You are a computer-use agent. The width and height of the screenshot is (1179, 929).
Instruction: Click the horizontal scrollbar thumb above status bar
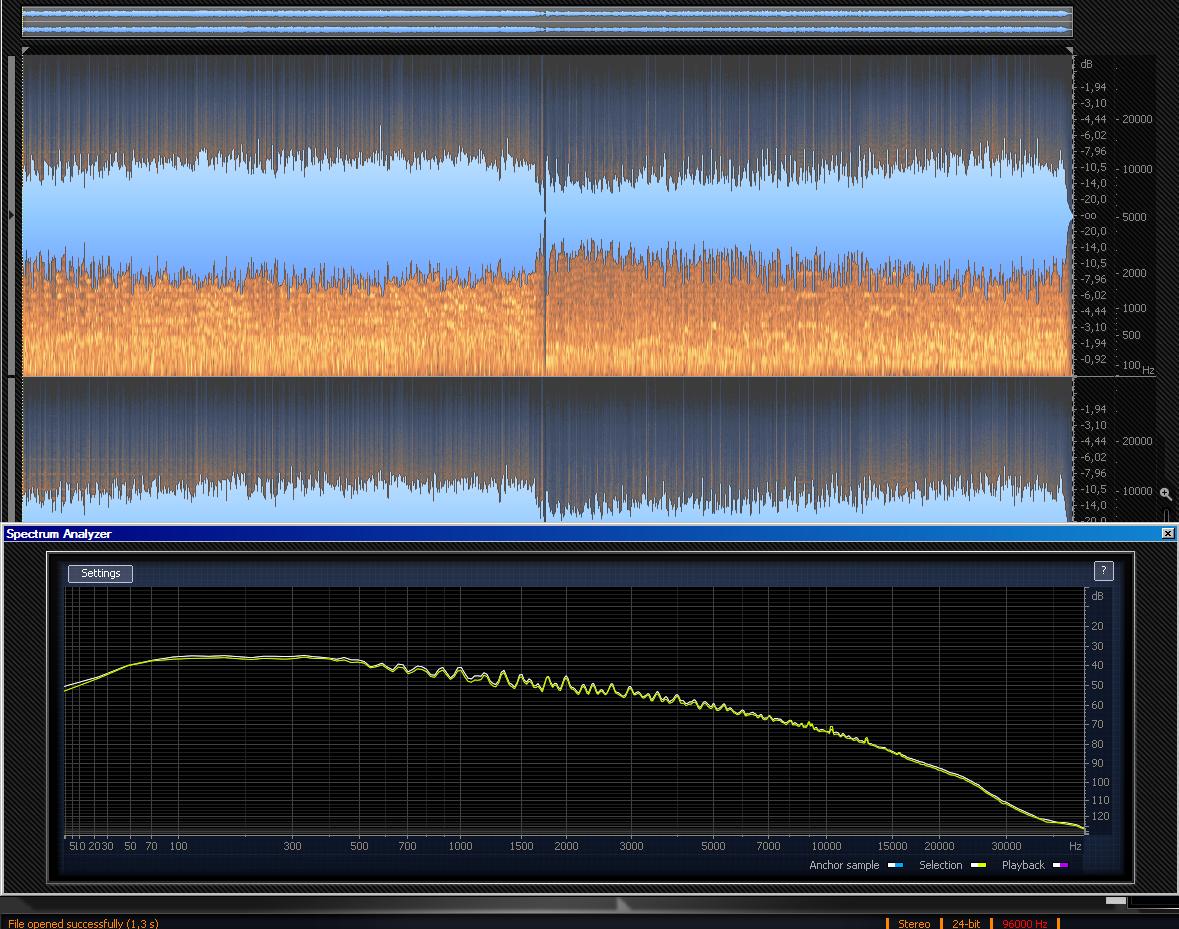pyautogui.click(x=1116, y=900)
